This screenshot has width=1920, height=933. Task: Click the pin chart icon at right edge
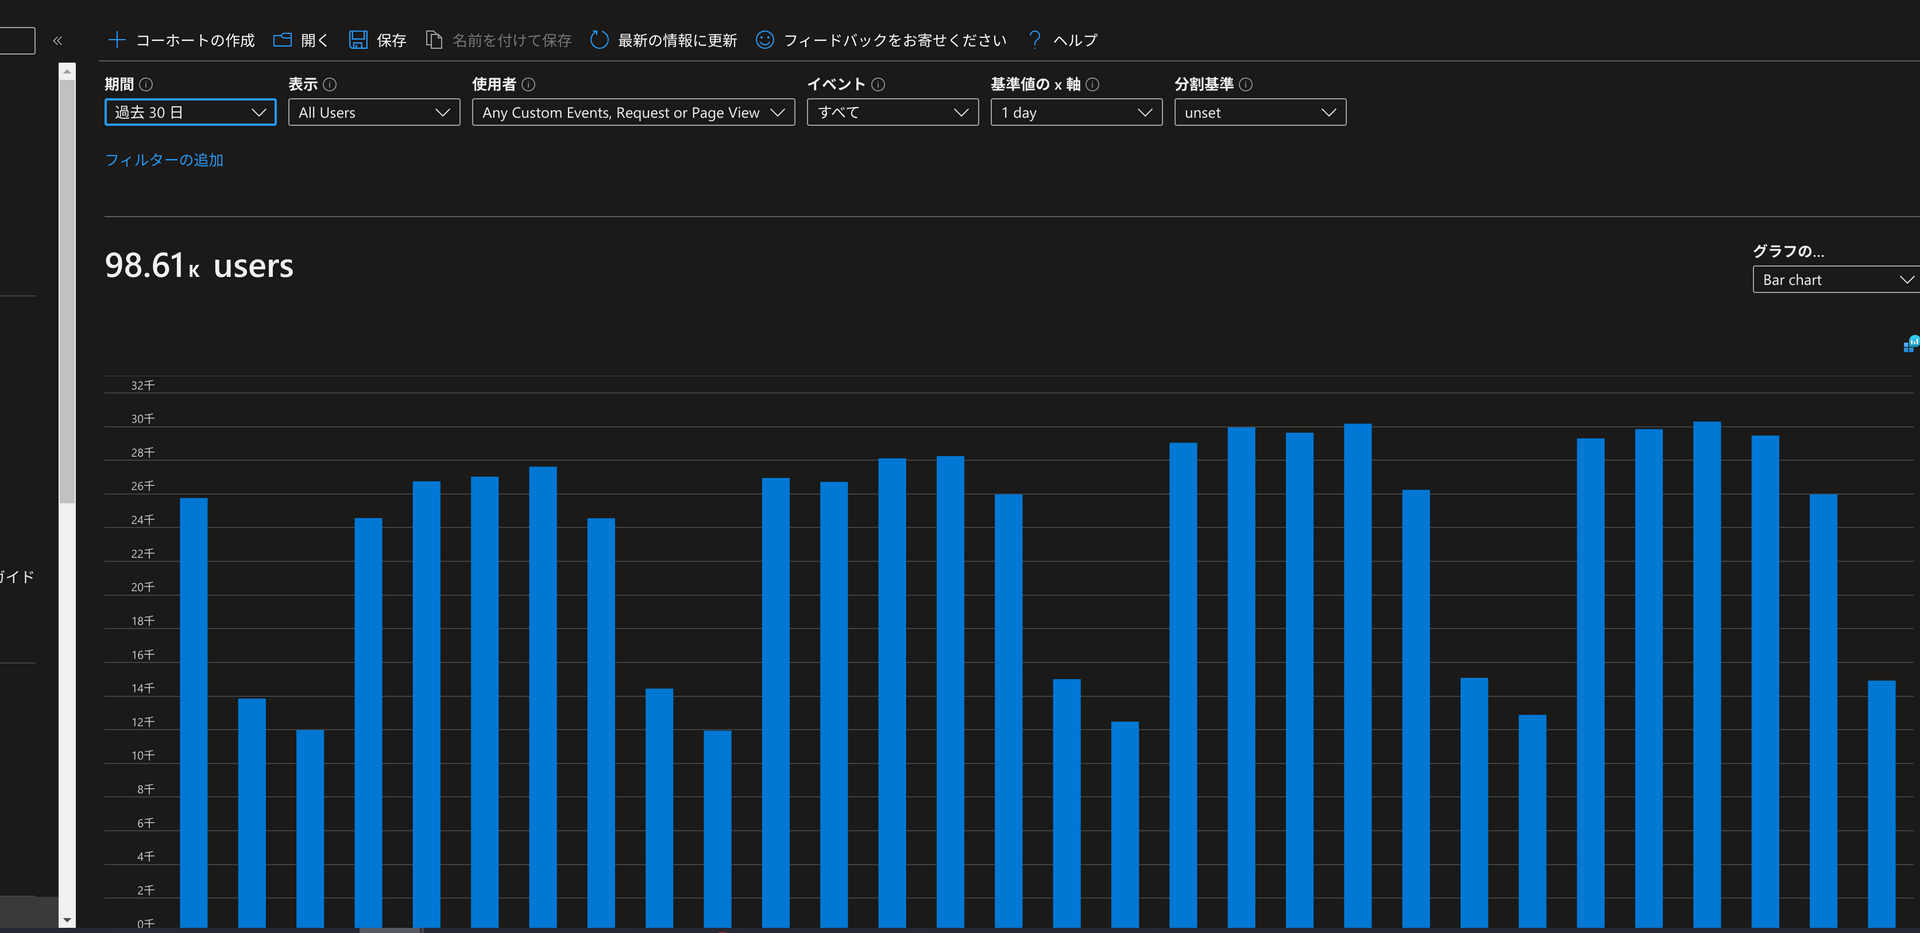click(x=1911, y=345)
